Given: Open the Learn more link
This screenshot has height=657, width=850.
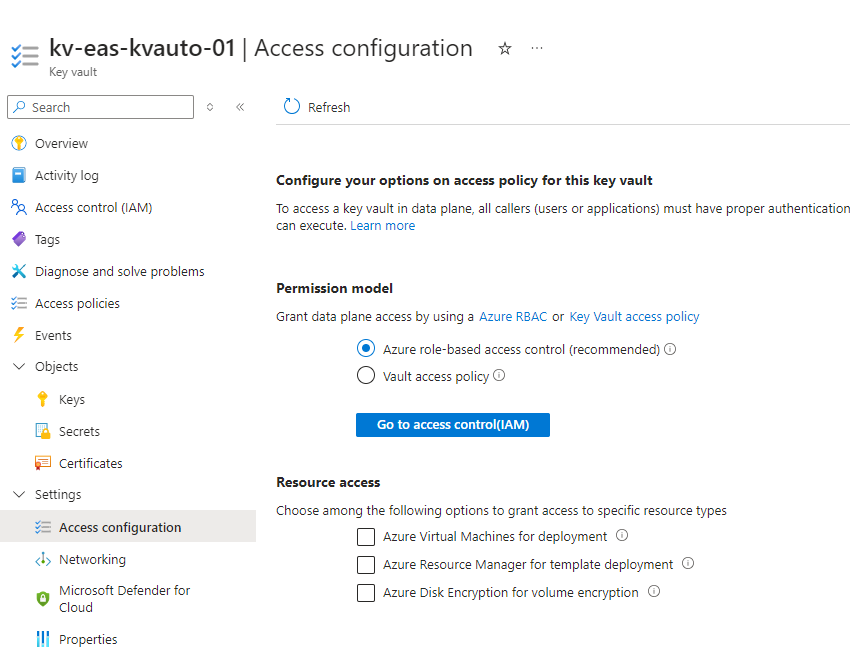Looking at the screenshot, I should (383, 225).
